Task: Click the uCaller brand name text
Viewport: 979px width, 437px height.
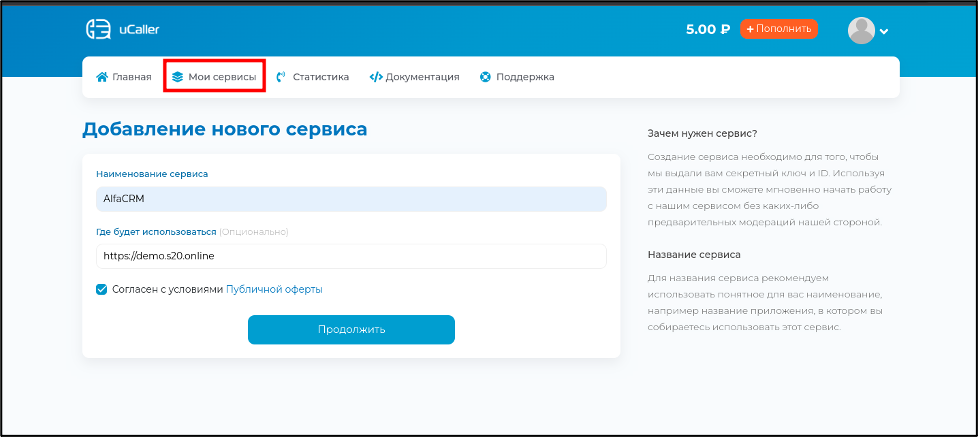Action: click(x=139, y=29)
